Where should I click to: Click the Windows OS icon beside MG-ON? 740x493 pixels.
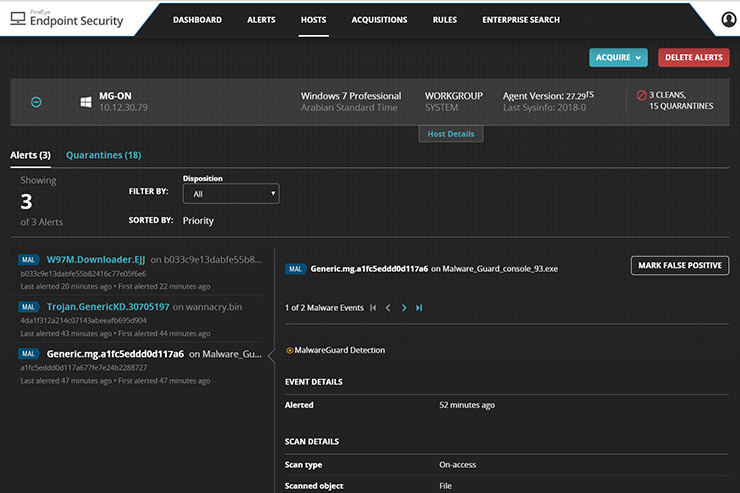point(86,102)
